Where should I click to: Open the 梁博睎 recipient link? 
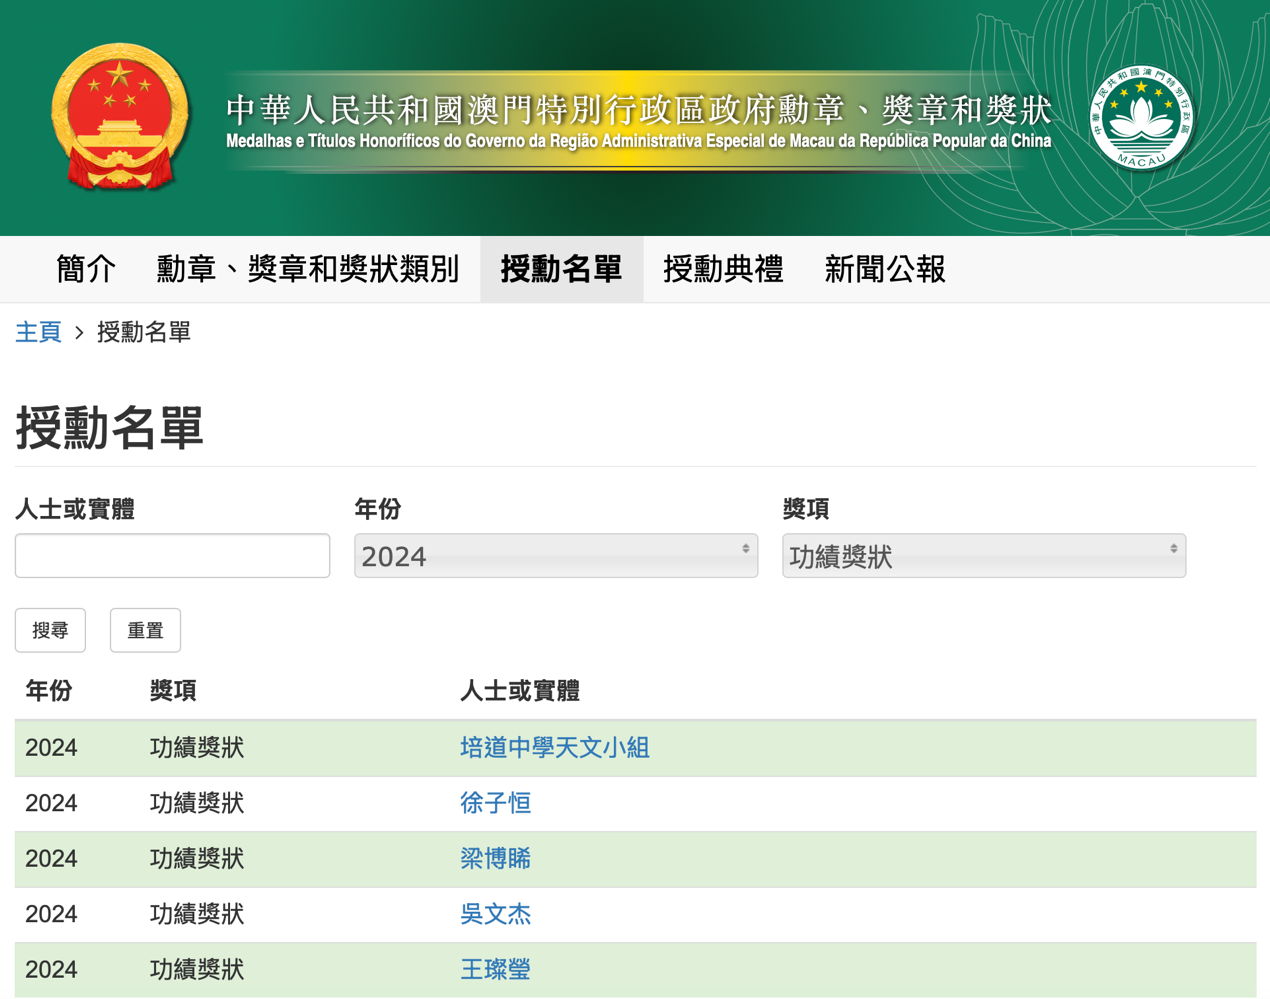coord(495,859)
